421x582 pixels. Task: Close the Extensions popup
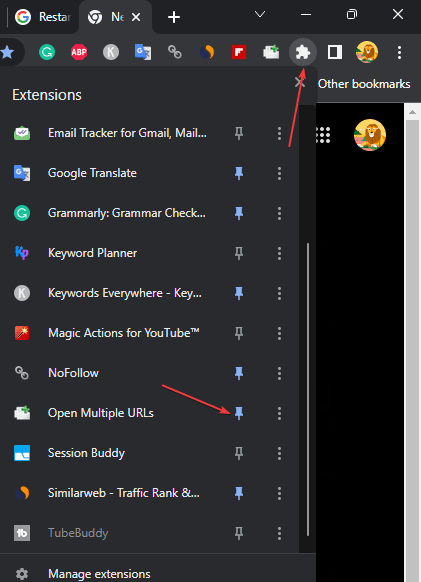tap(299, 82)
